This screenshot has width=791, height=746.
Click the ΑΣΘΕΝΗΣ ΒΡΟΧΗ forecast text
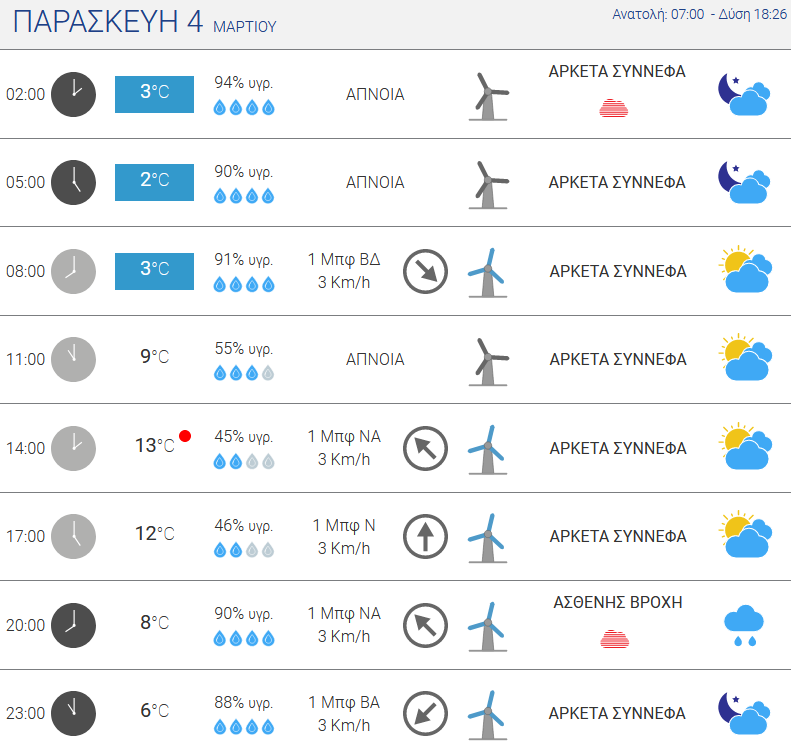coord(617,602)
